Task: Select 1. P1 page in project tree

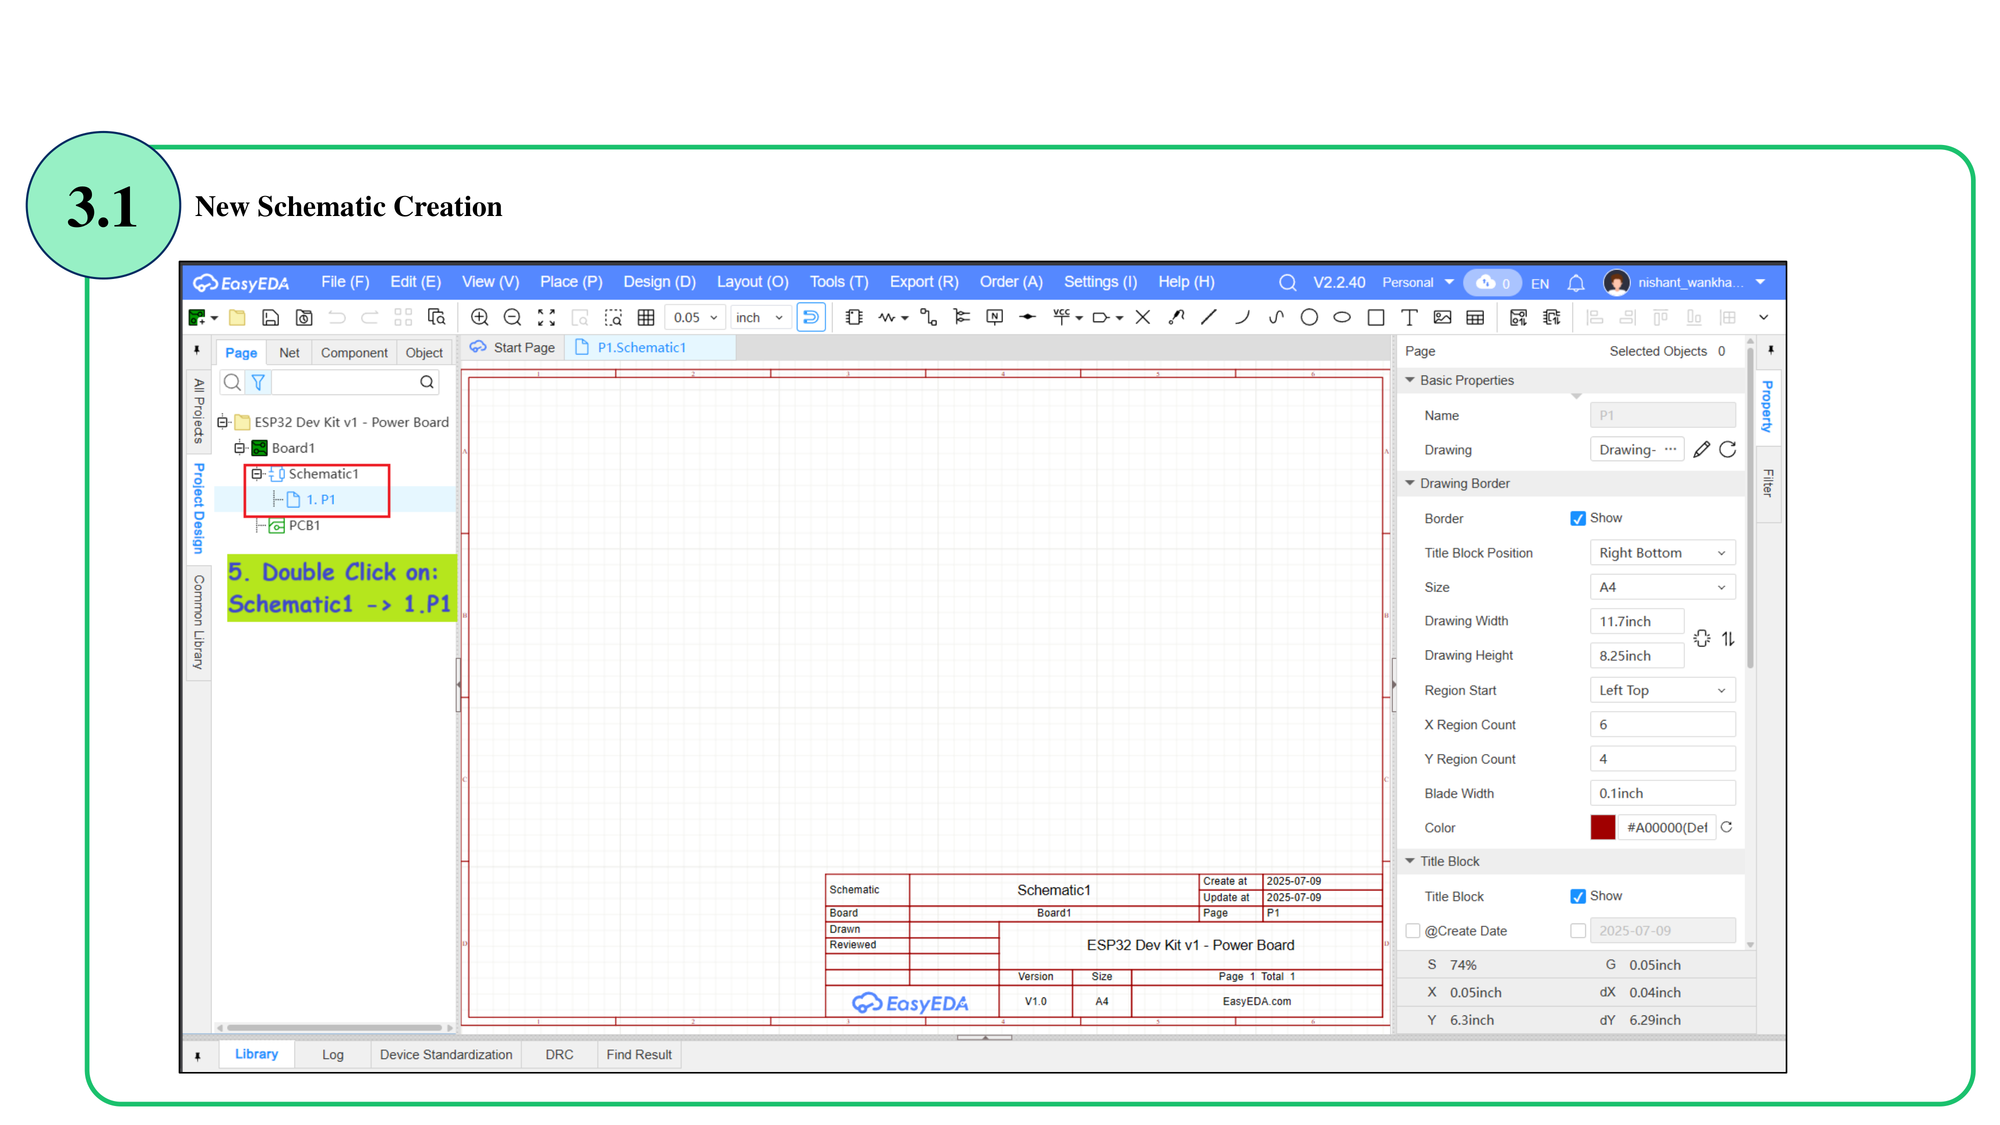Action: point(321,500)
